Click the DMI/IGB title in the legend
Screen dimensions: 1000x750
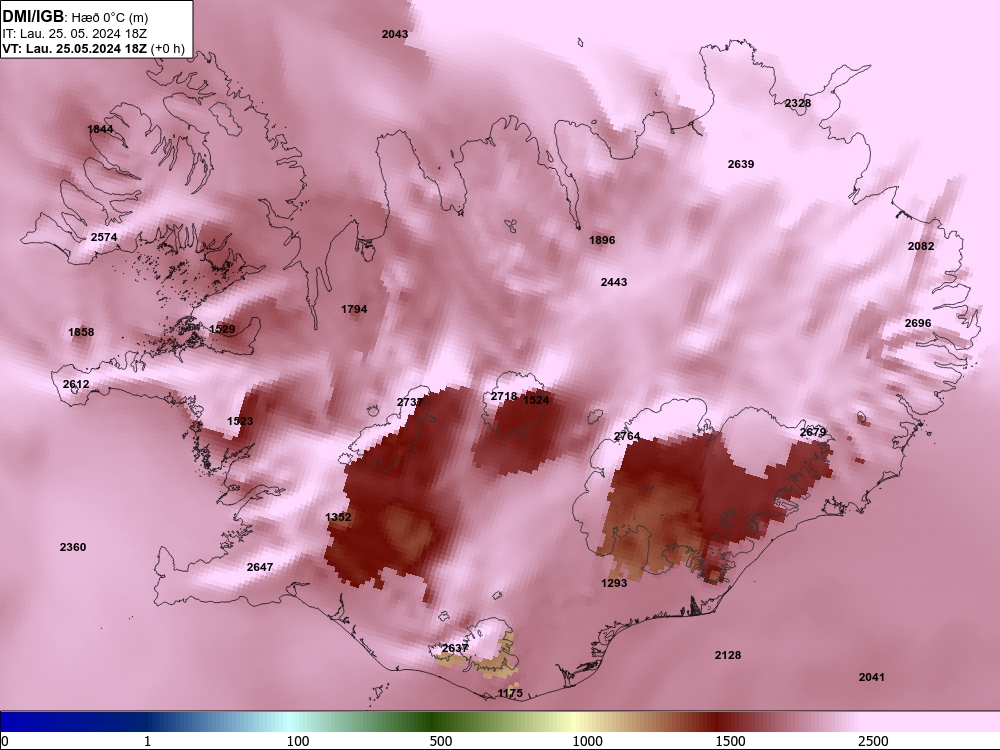click(x=34, y=16)
